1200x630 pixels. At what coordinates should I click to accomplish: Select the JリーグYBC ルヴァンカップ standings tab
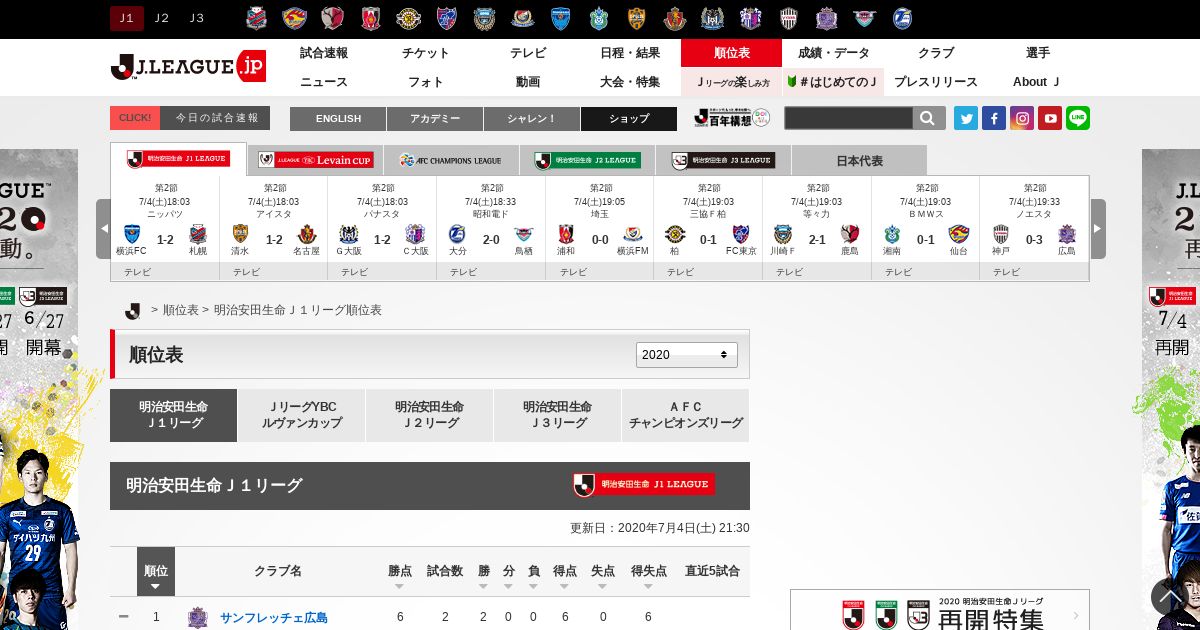(302, 415)
